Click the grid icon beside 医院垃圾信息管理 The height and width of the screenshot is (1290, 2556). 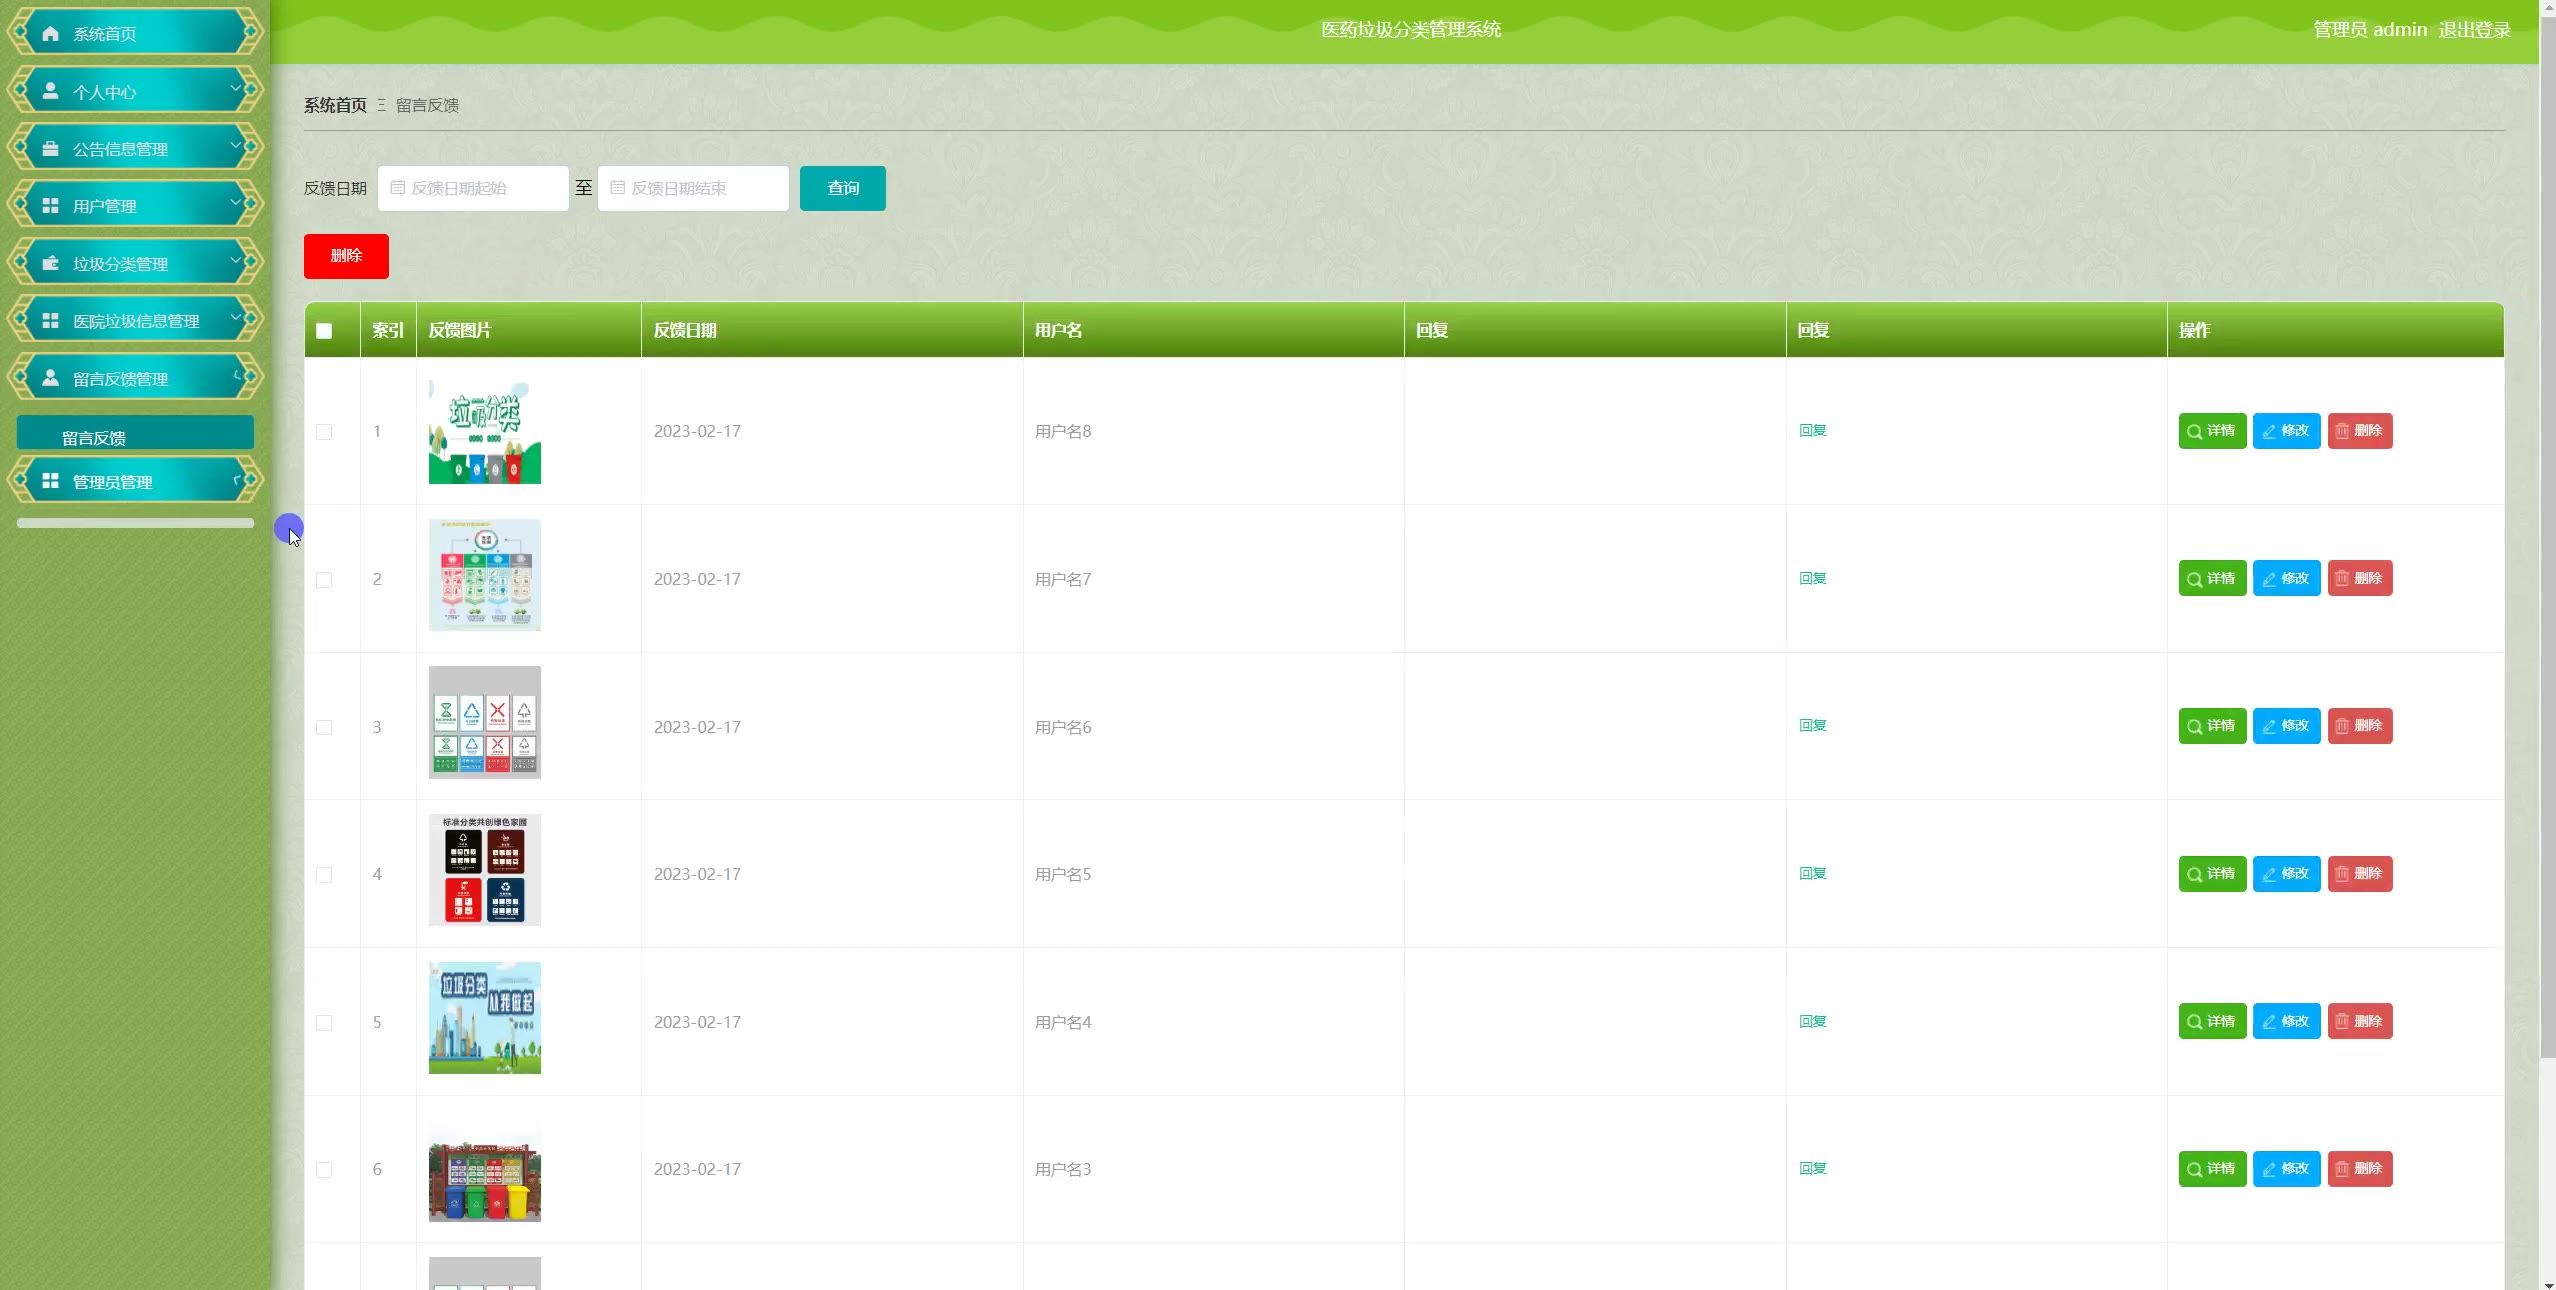point(50,320)
